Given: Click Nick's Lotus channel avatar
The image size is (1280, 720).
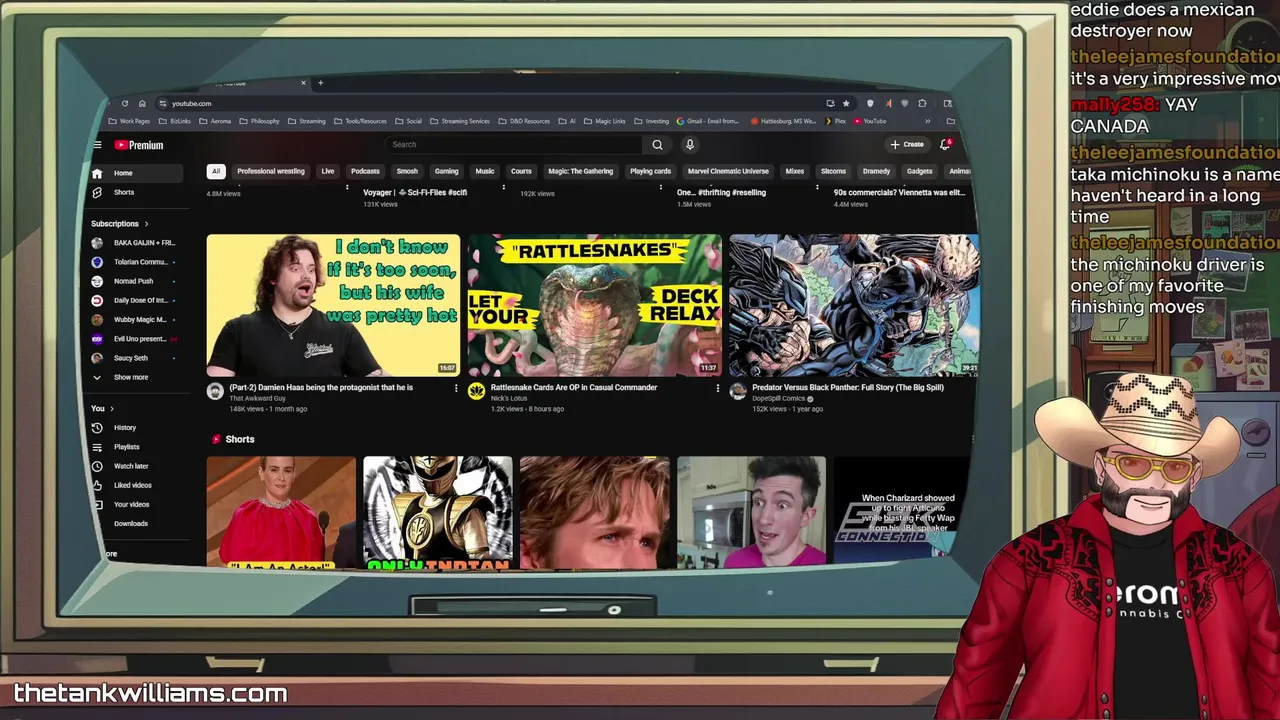Looking at the screenshot, I should (x=476, y=391).
